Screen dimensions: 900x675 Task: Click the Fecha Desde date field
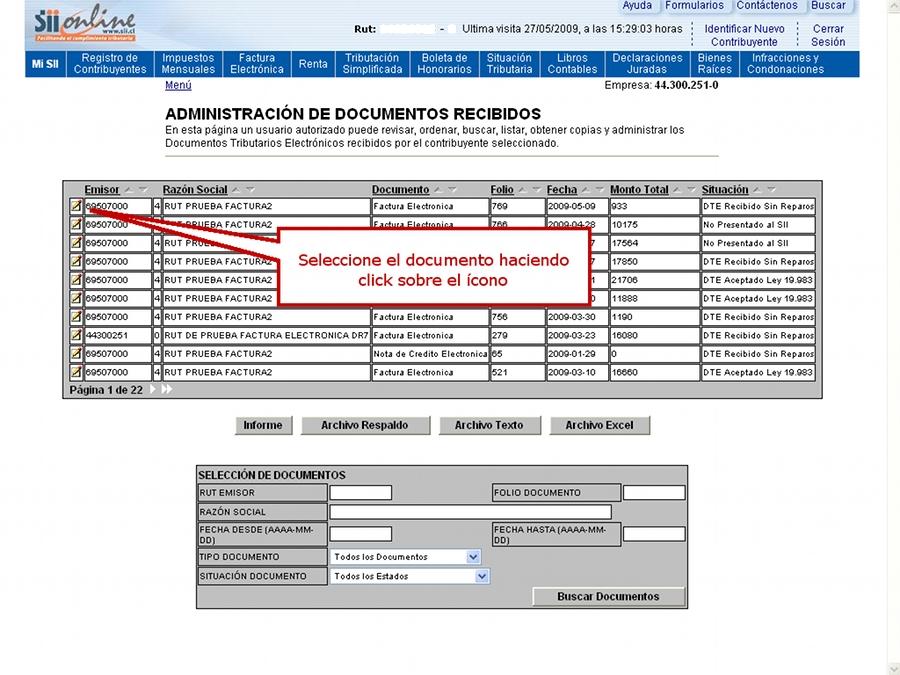pos(360,534)
